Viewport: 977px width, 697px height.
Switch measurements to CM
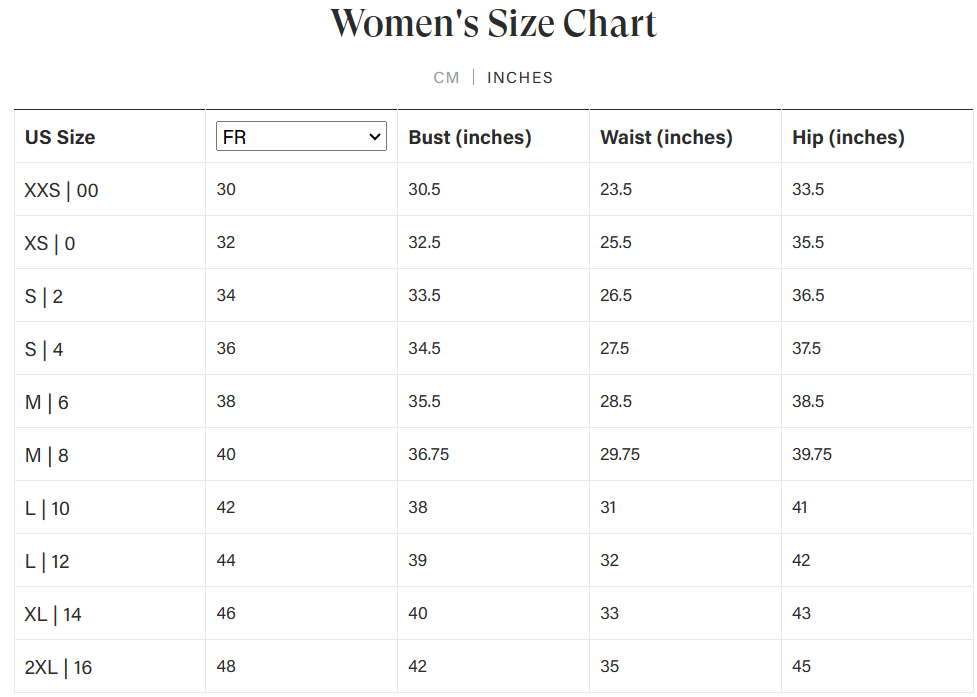pos(446,78)
